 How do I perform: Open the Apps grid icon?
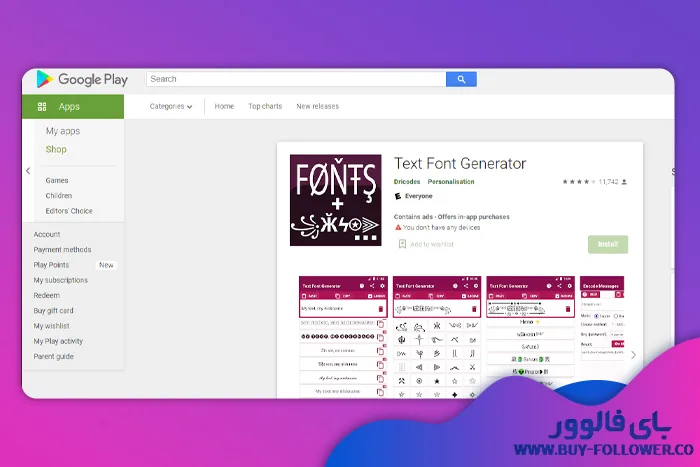[42, 107]
